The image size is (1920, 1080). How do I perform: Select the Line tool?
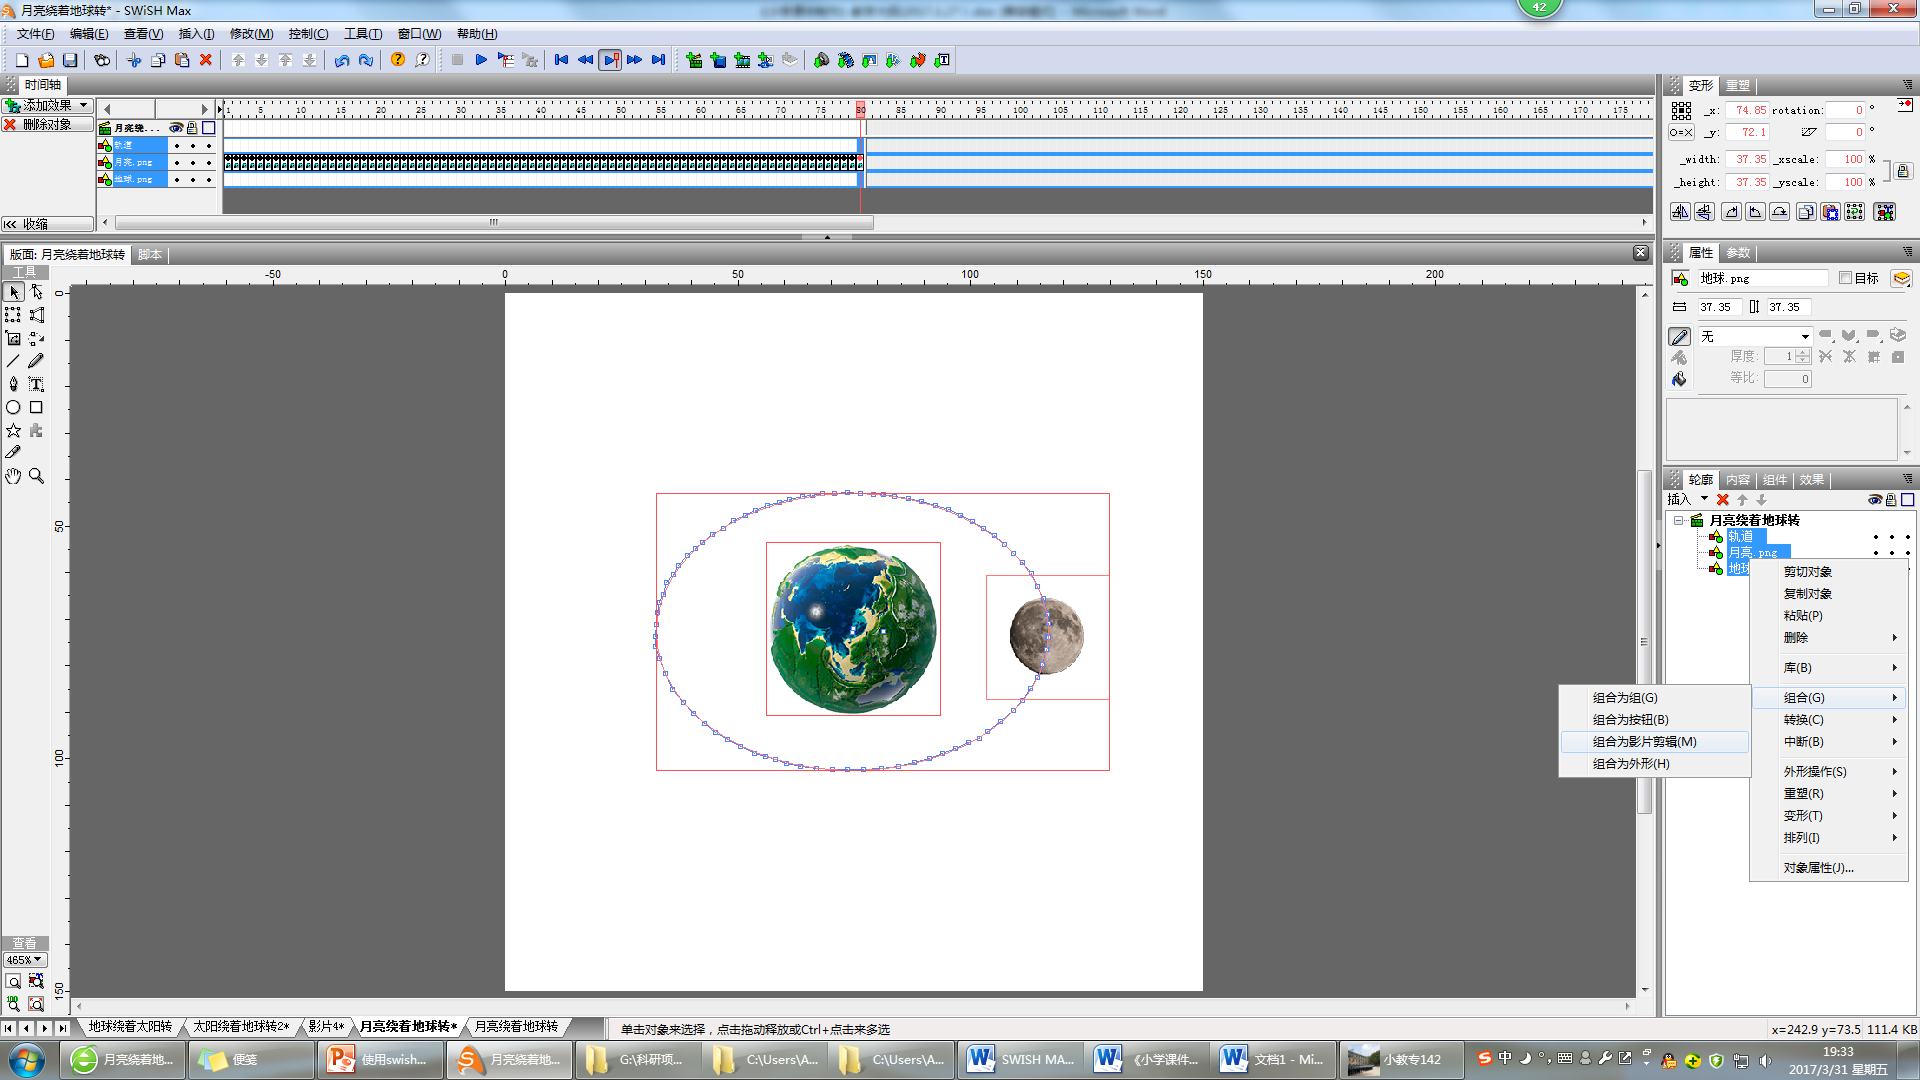(14, 361)
